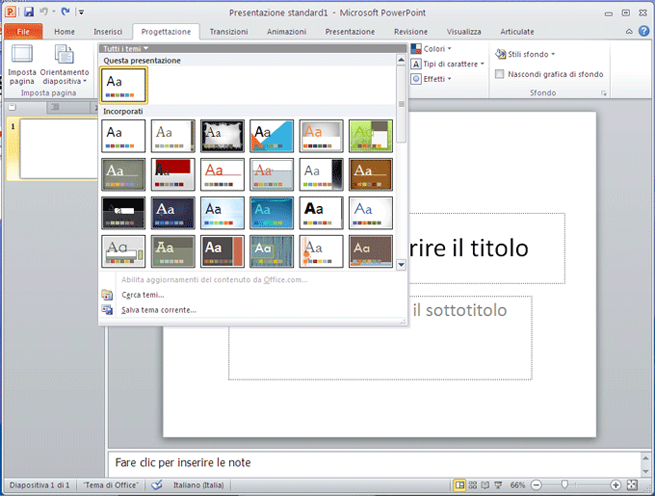The image size is (655, 496).
Task: Click the subtitle placeholder on the slide
Action: pos(380,338)
